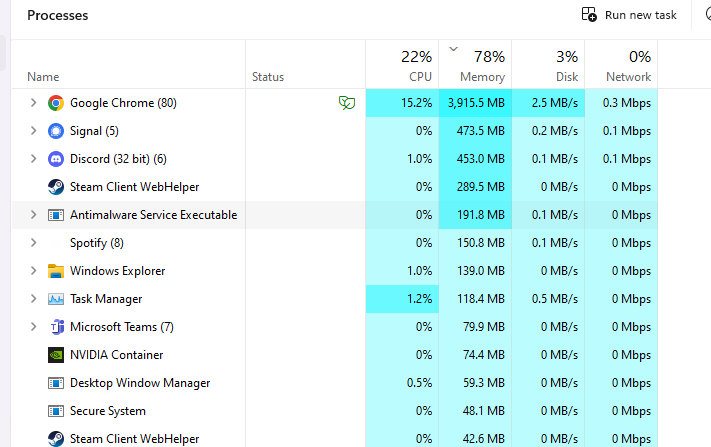This screenshot has width=711, height=447.
Task: Expand the Discord (32 bit) process group
Action: pyautogui.click(x=33, y=159)
